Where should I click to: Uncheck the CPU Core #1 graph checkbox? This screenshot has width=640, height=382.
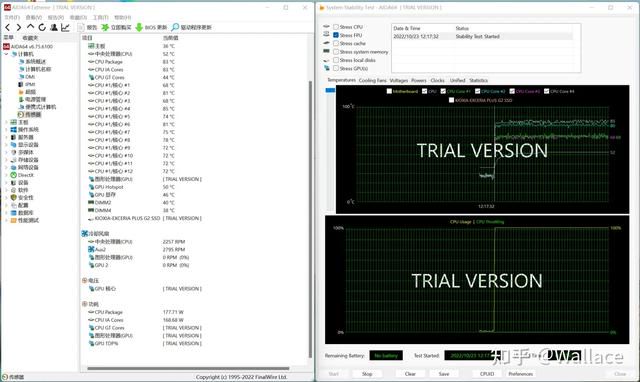[443, 91]
